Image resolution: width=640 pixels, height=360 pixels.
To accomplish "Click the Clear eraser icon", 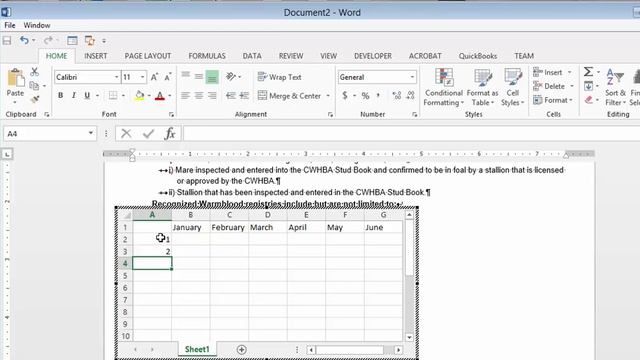I will [589, 100].
